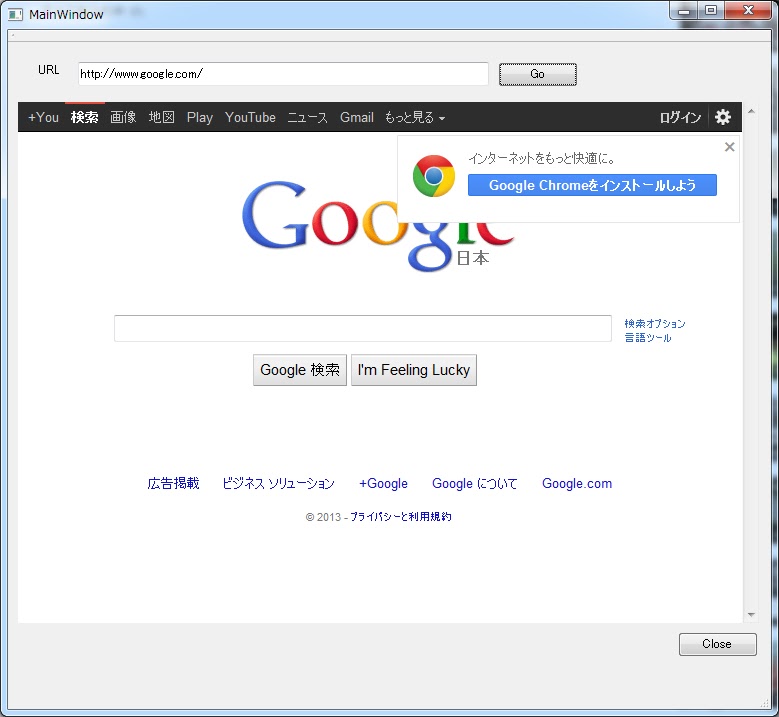Click the Go button

tap(538, 74)
